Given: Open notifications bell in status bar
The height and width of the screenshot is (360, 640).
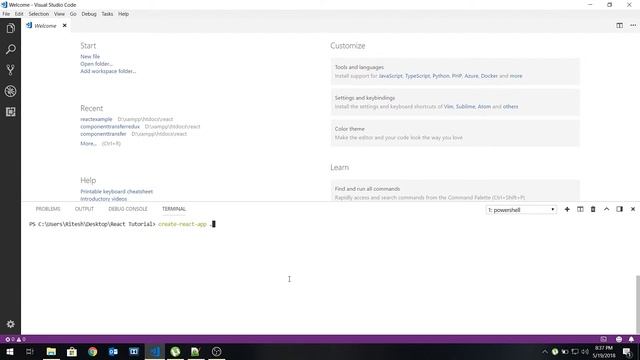Looking at the screenshot, I should [x=631, y=339].
